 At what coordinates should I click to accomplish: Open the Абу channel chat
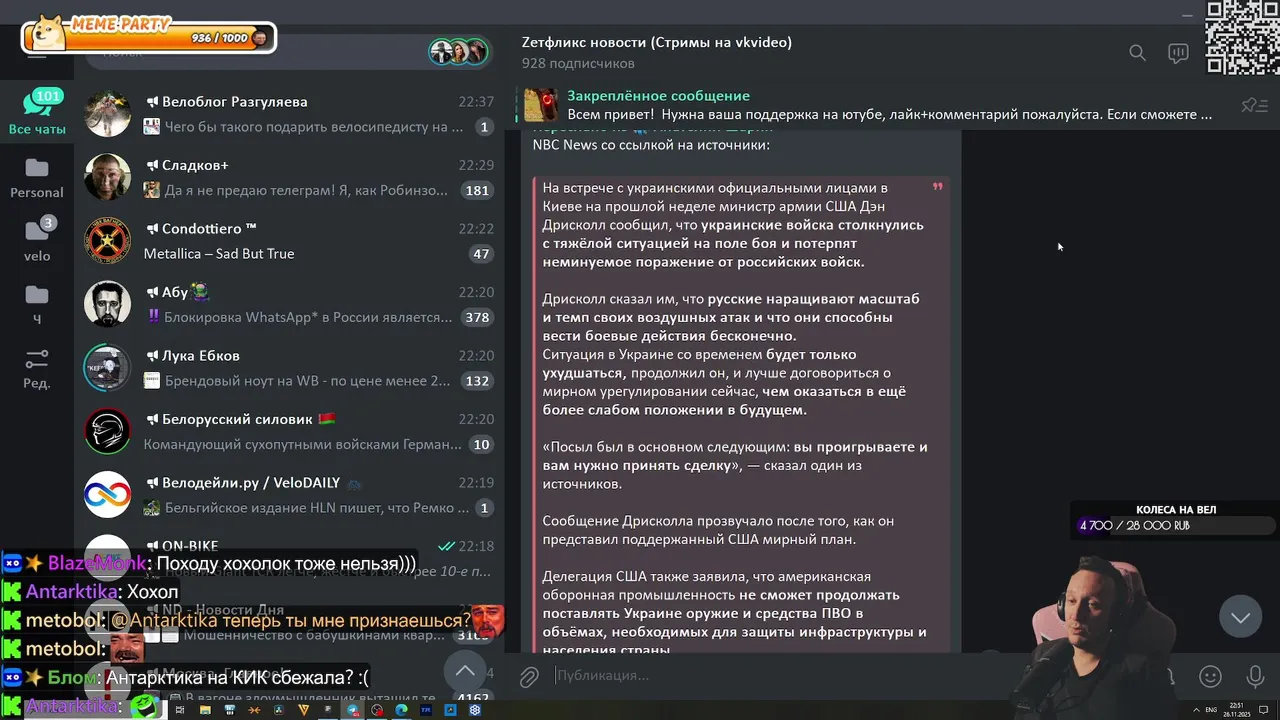point(289,304)
